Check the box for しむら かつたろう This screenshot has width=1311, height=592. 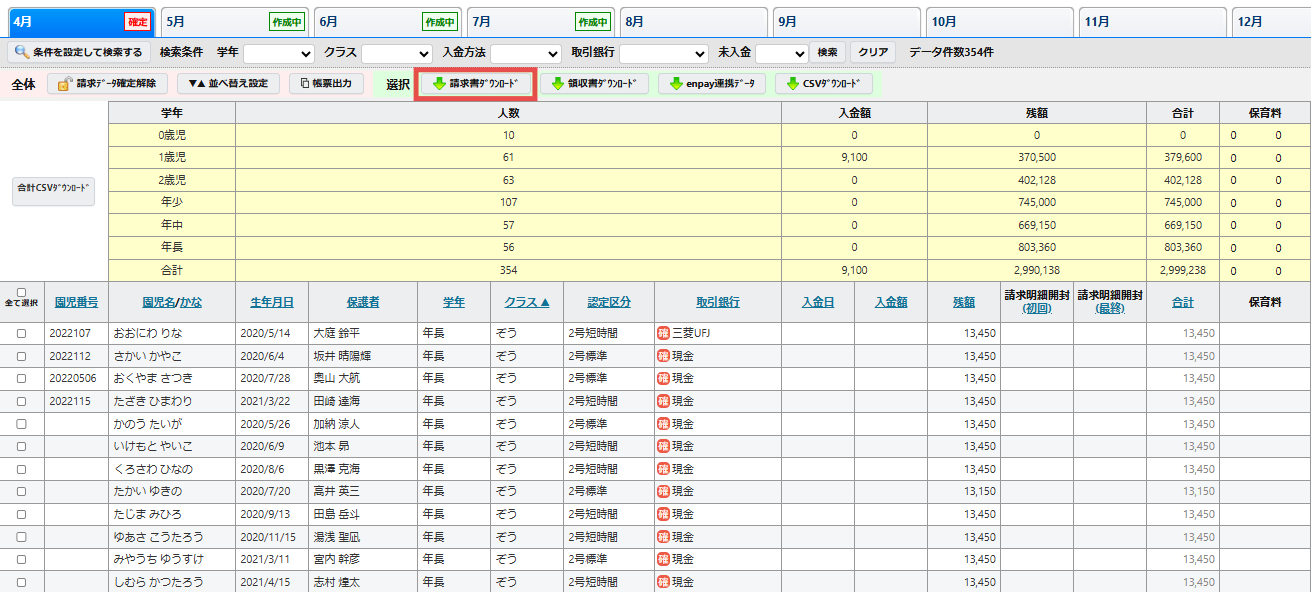point(21,582)
